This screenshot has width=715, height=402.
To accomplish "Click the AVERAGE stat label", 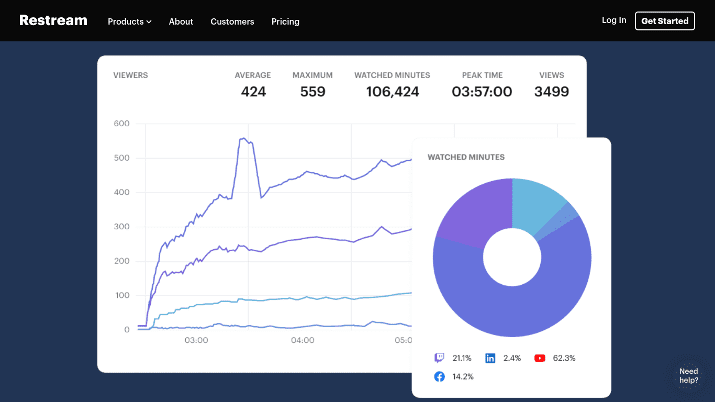I will tap(253, 75).
